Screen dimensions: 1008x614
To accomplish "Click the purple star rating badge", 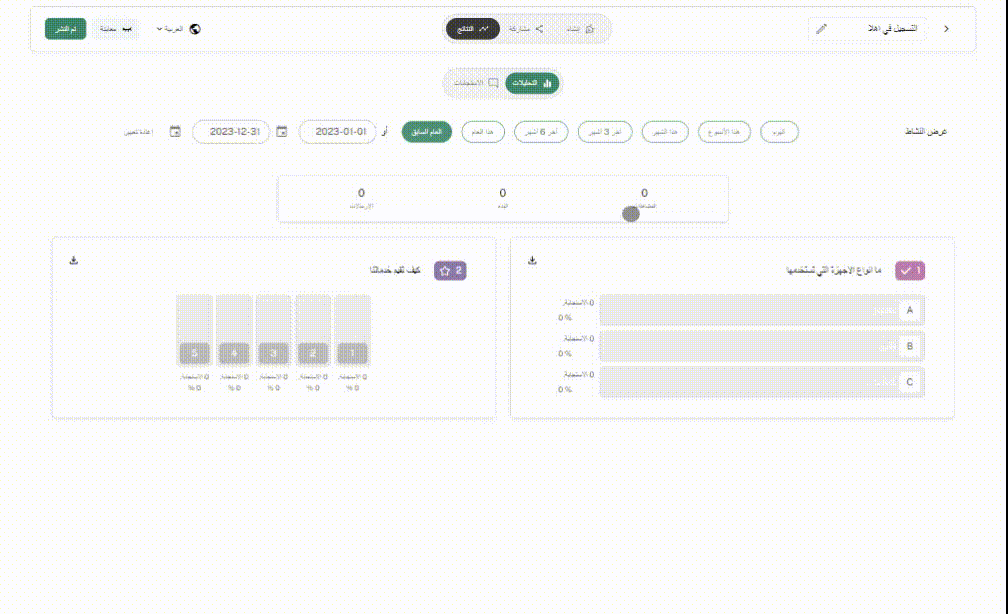I will click(x=450, y=270).
